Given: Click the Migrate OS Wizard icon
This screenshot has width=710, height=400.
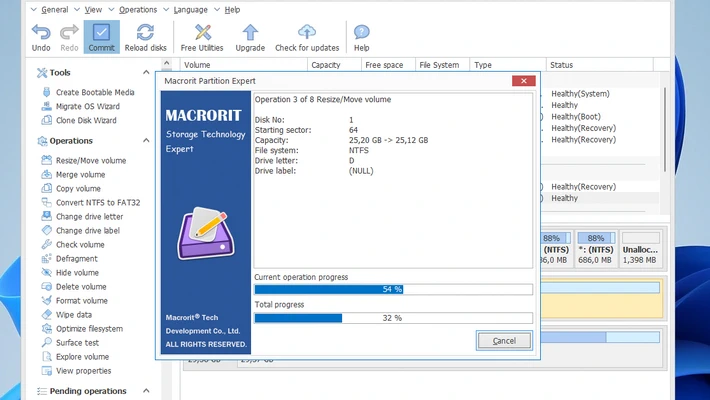Looking at the screenshot, I should 46,106.
